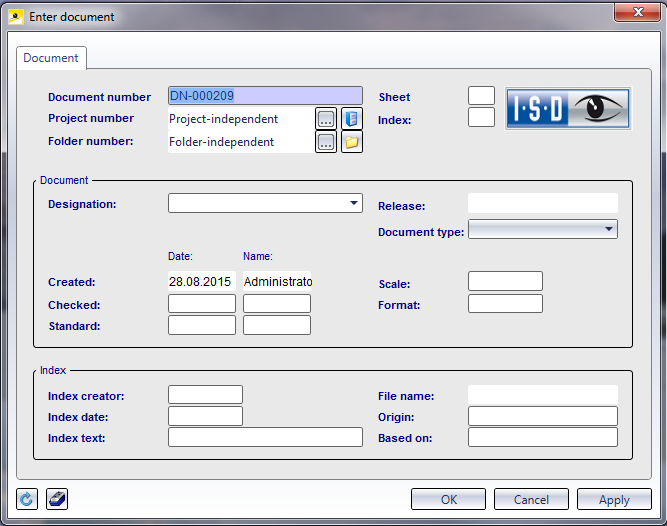
Task: Click the yellow folder icon
Action: [352, 142]
